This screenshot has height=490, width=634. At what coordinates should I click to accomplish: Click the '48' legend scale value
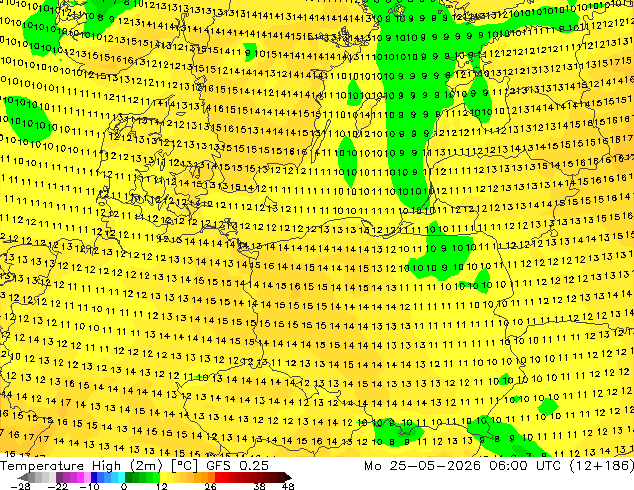coord(288,486)
